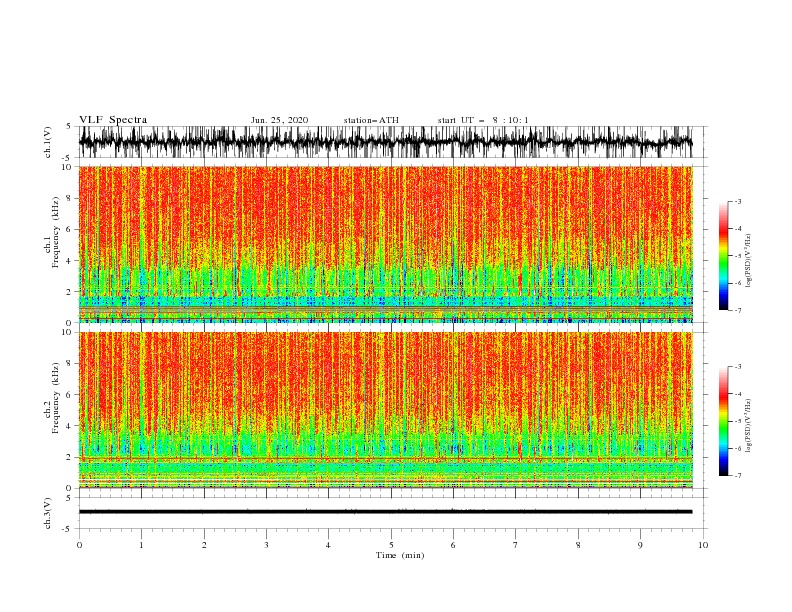This screenshot has height=612, width=792.
Task: Click time axis tick label "10"
Action: click(x=703, y=545)
